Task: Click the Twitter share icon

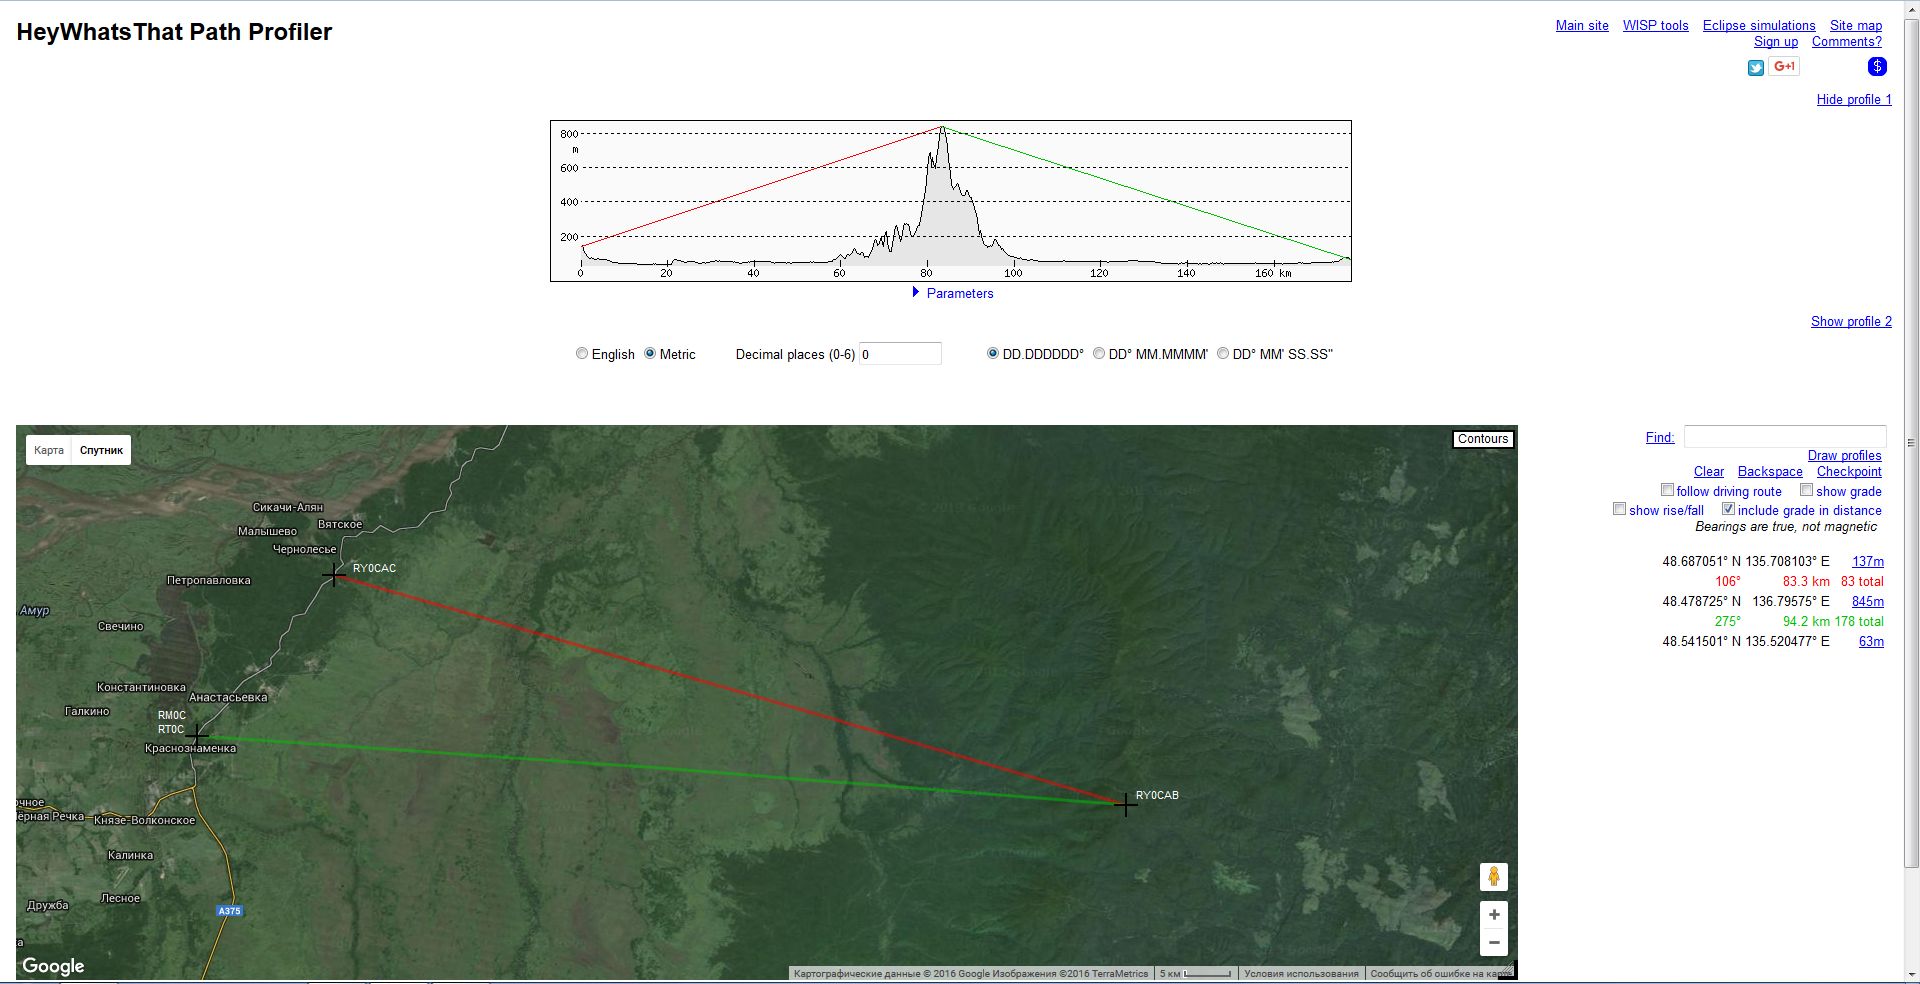Action: (1755, 68)
